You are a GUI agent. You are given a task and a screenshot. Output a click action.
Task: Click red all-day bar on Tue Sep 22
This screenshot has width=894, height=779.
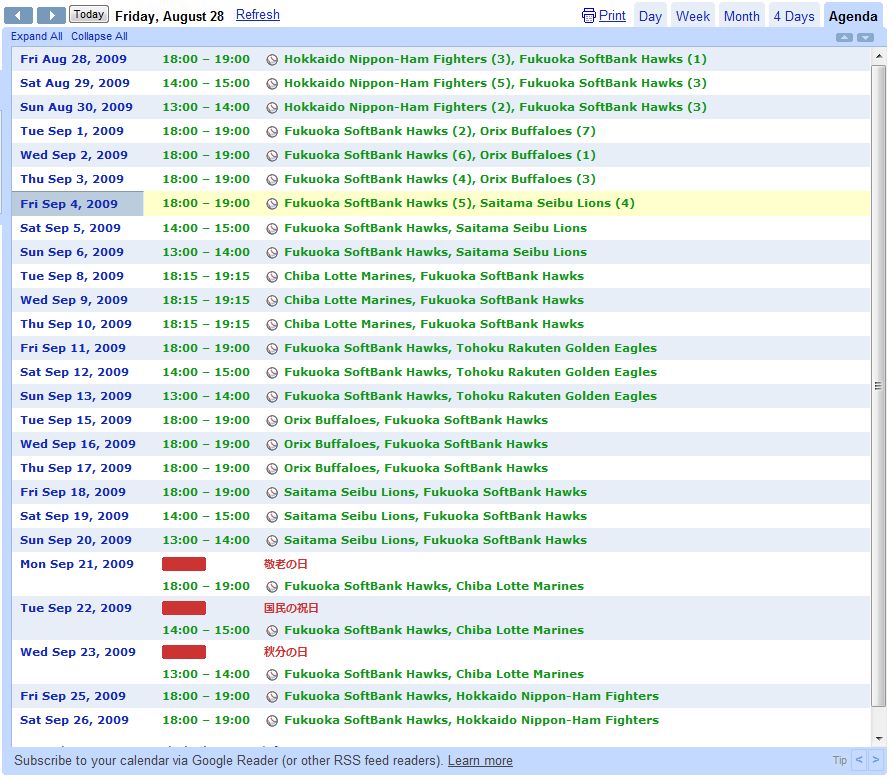coord(184,608)
